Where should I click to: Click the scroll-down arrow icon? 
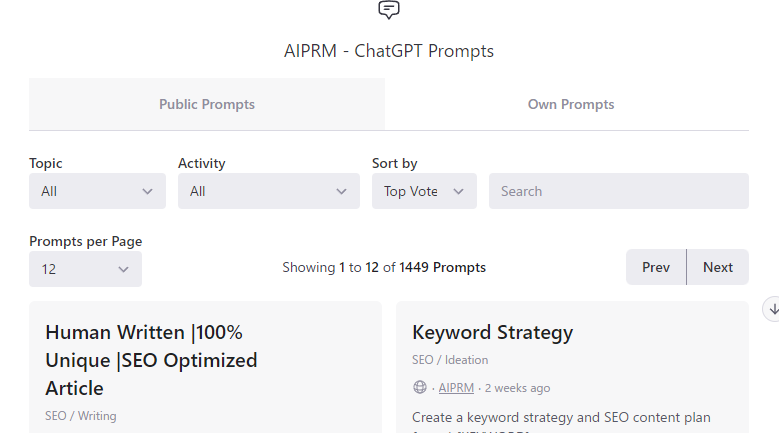coord(773,309)
